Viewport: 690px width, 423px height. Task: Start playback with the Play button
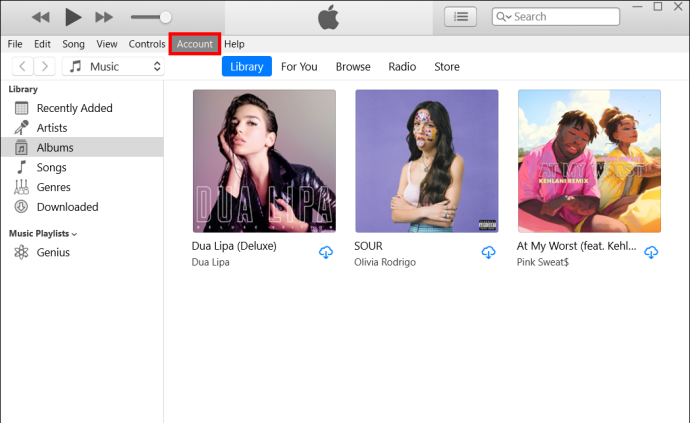(x=73, y=17)
